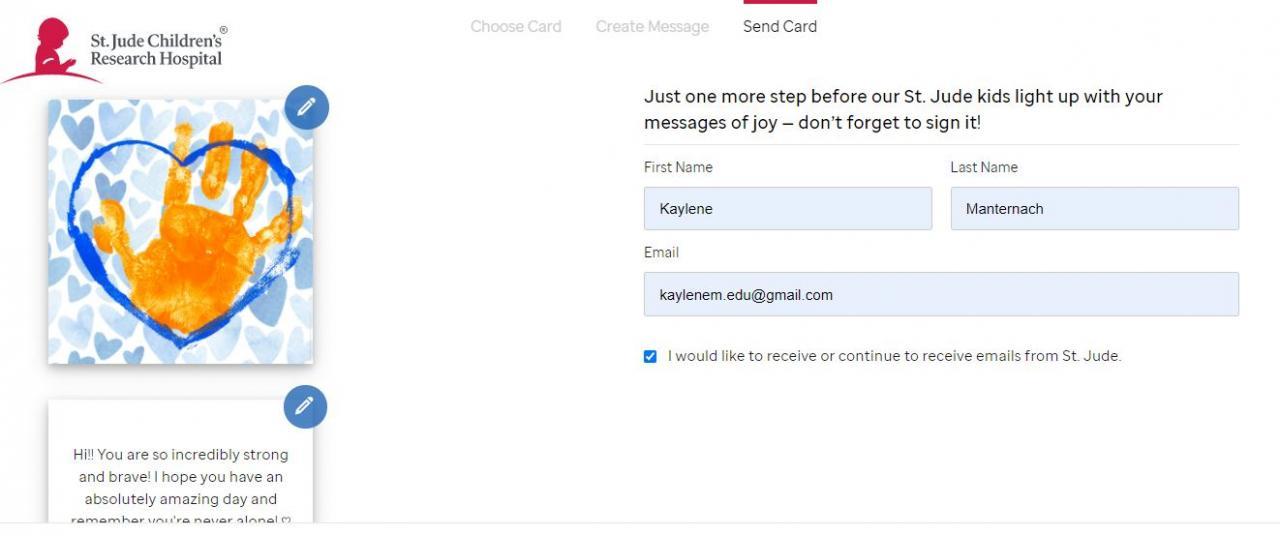Click the 'I would like to receive' label
This screenshot has width=1280, height=536.
click(x=894, y=356)
